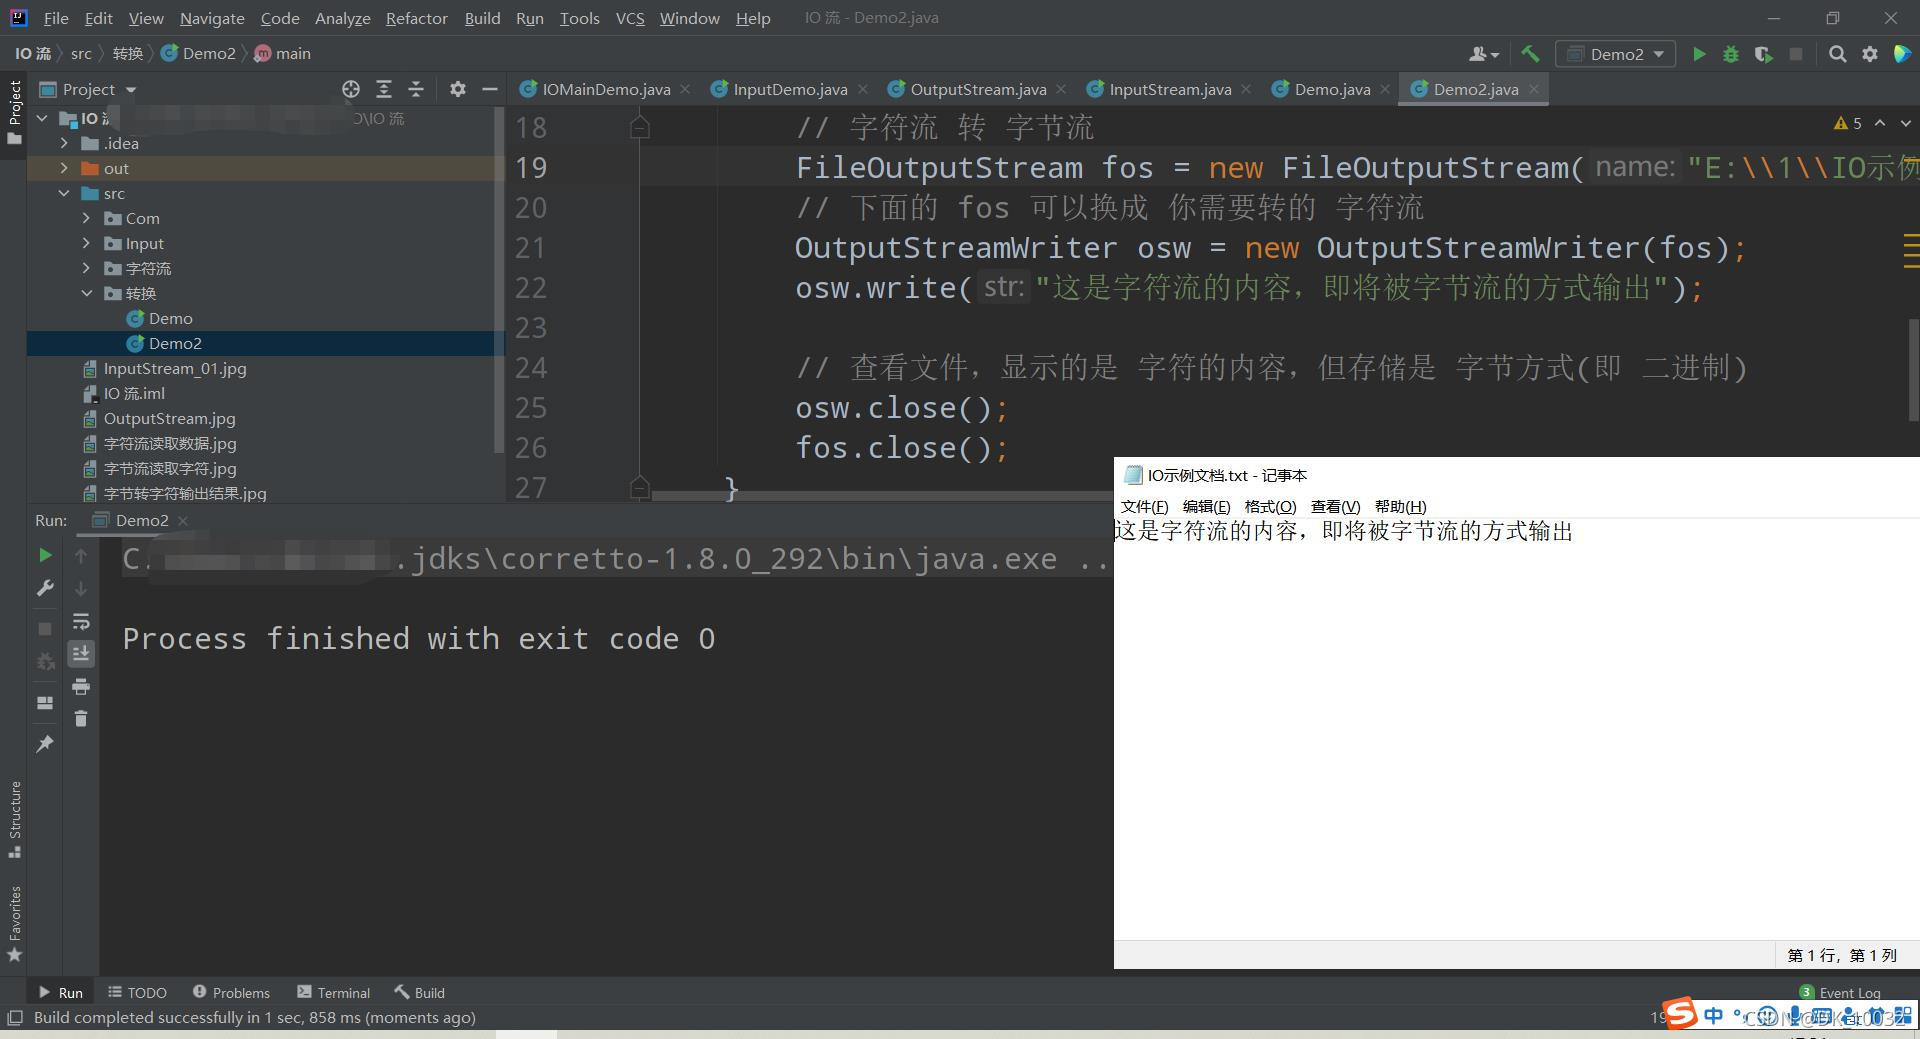This screenshot has width=1920, height=1039.
Task: Expand the .idea folder
Action: coord(65,143)
